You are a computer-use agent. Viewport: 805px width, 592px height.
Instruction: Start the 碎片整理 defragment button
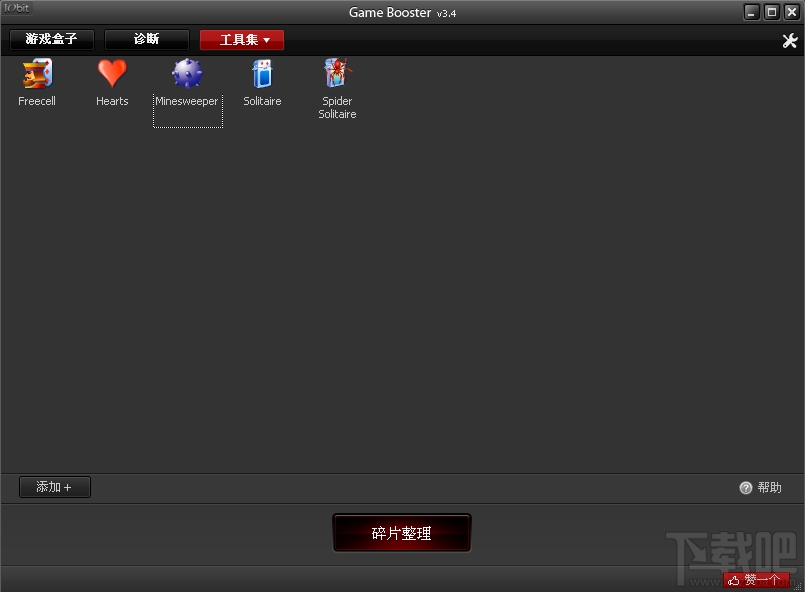(401, 533)
